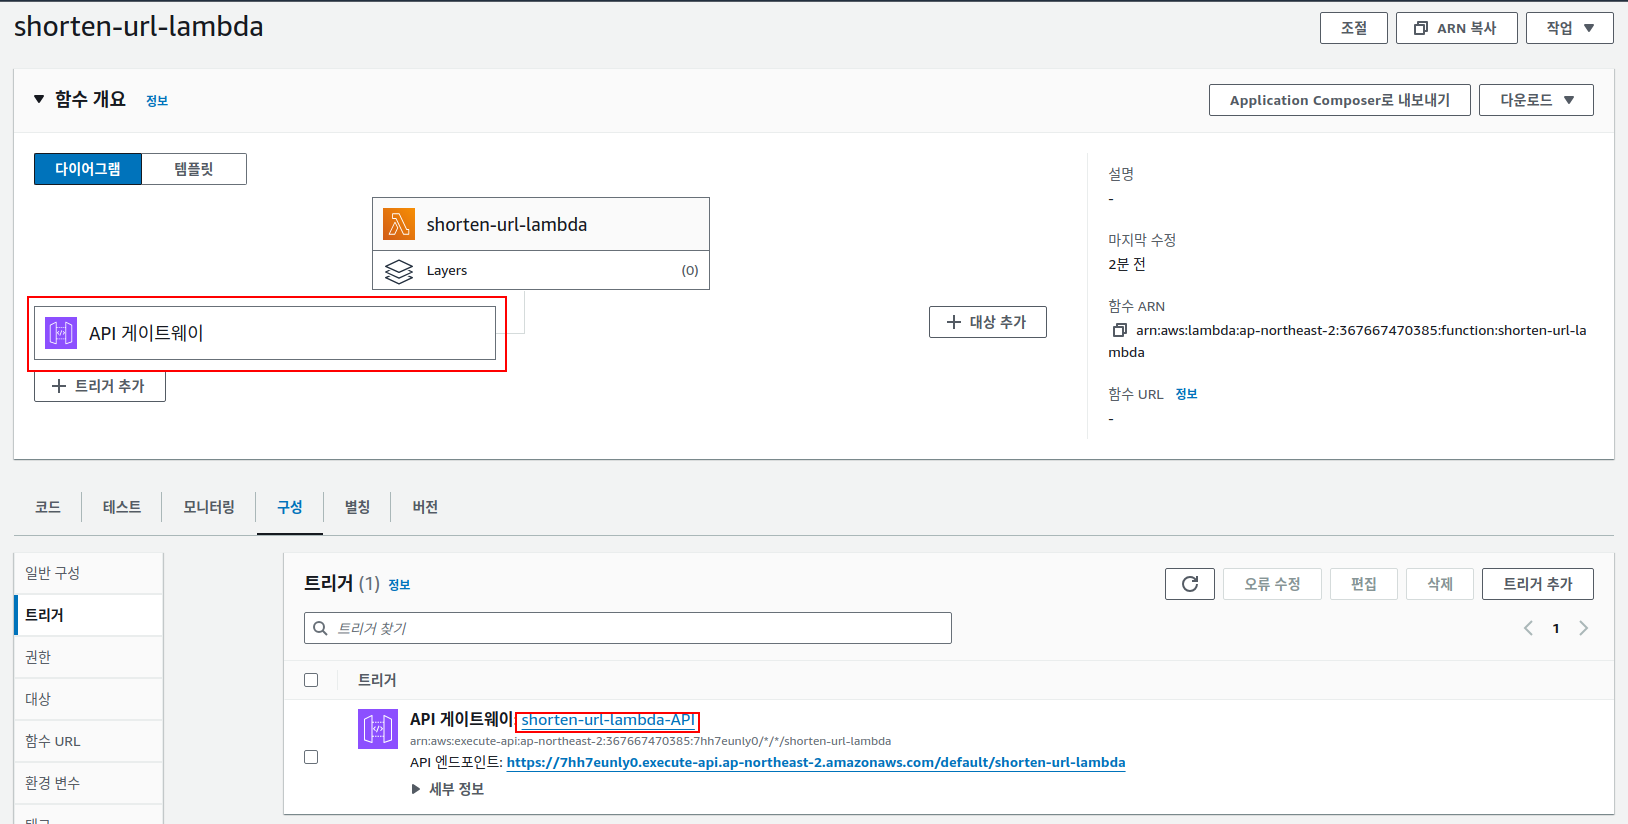Click the Lambda function icon in diagram

click(x=399, y=224)
